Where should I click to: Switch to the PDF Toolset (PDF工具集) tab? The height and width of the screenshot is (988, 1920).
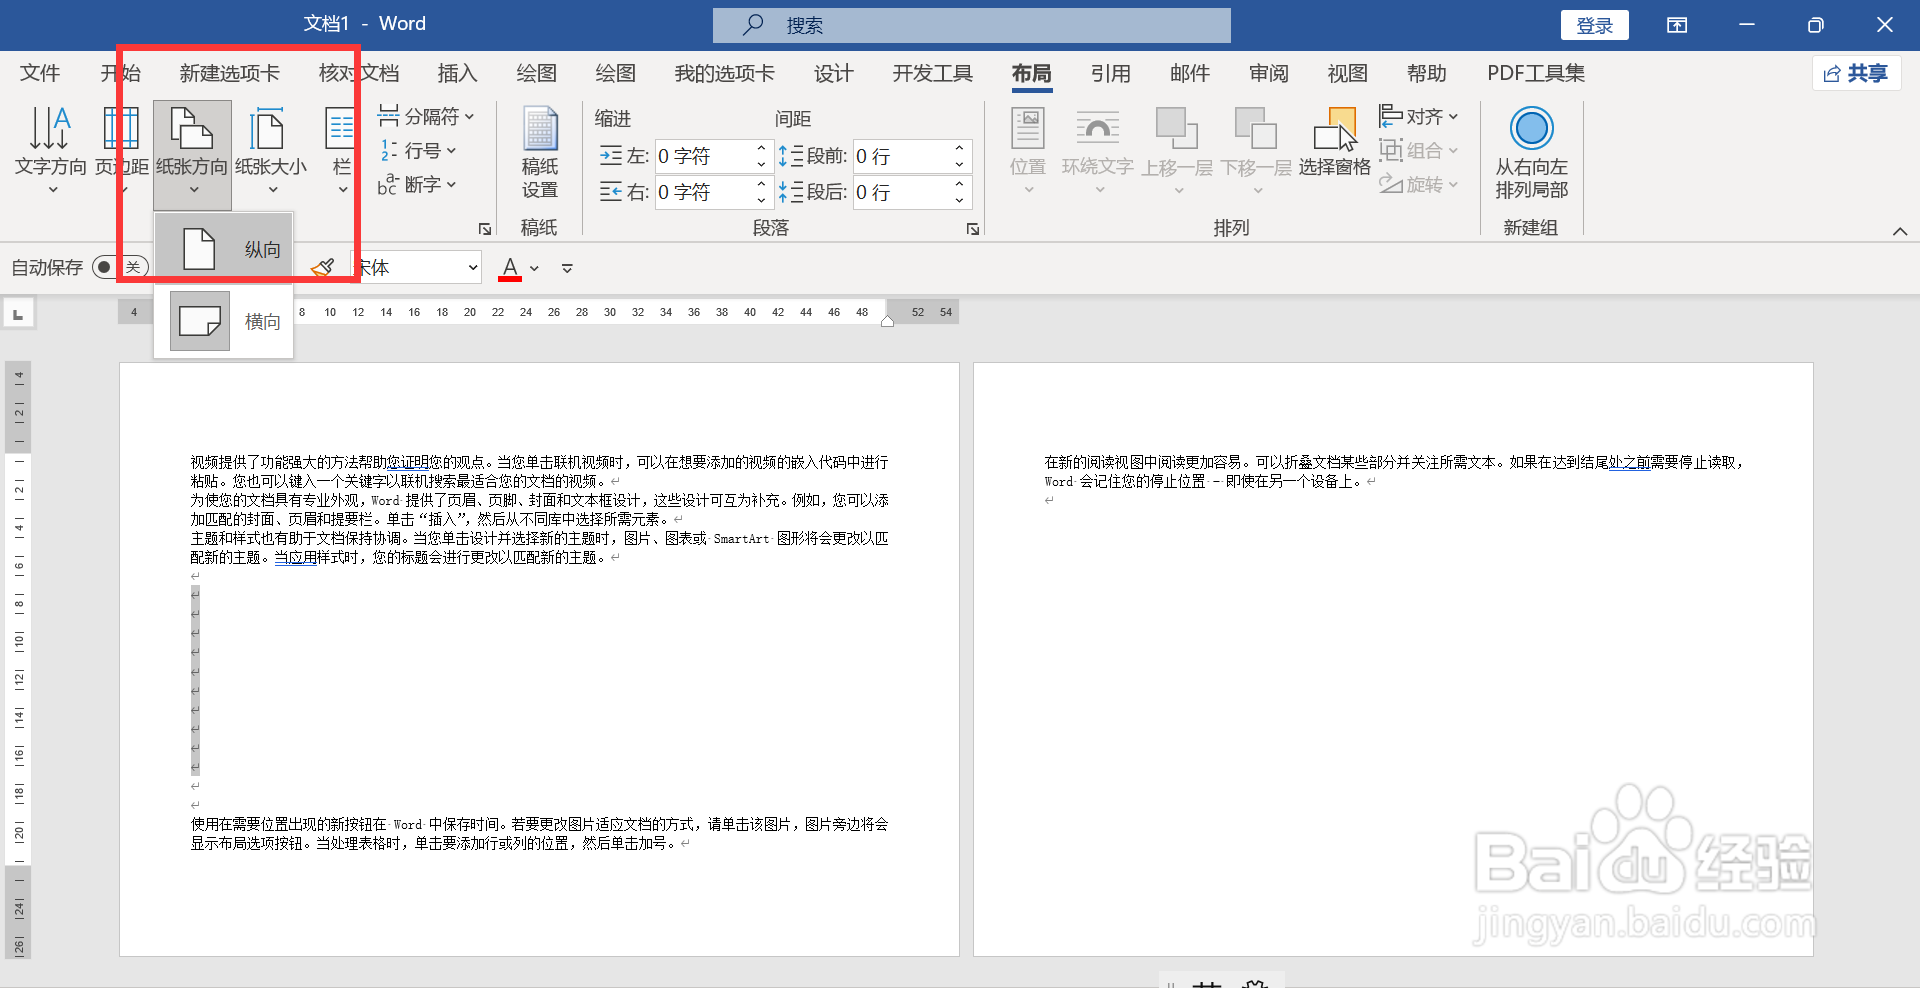(1536, 73)
